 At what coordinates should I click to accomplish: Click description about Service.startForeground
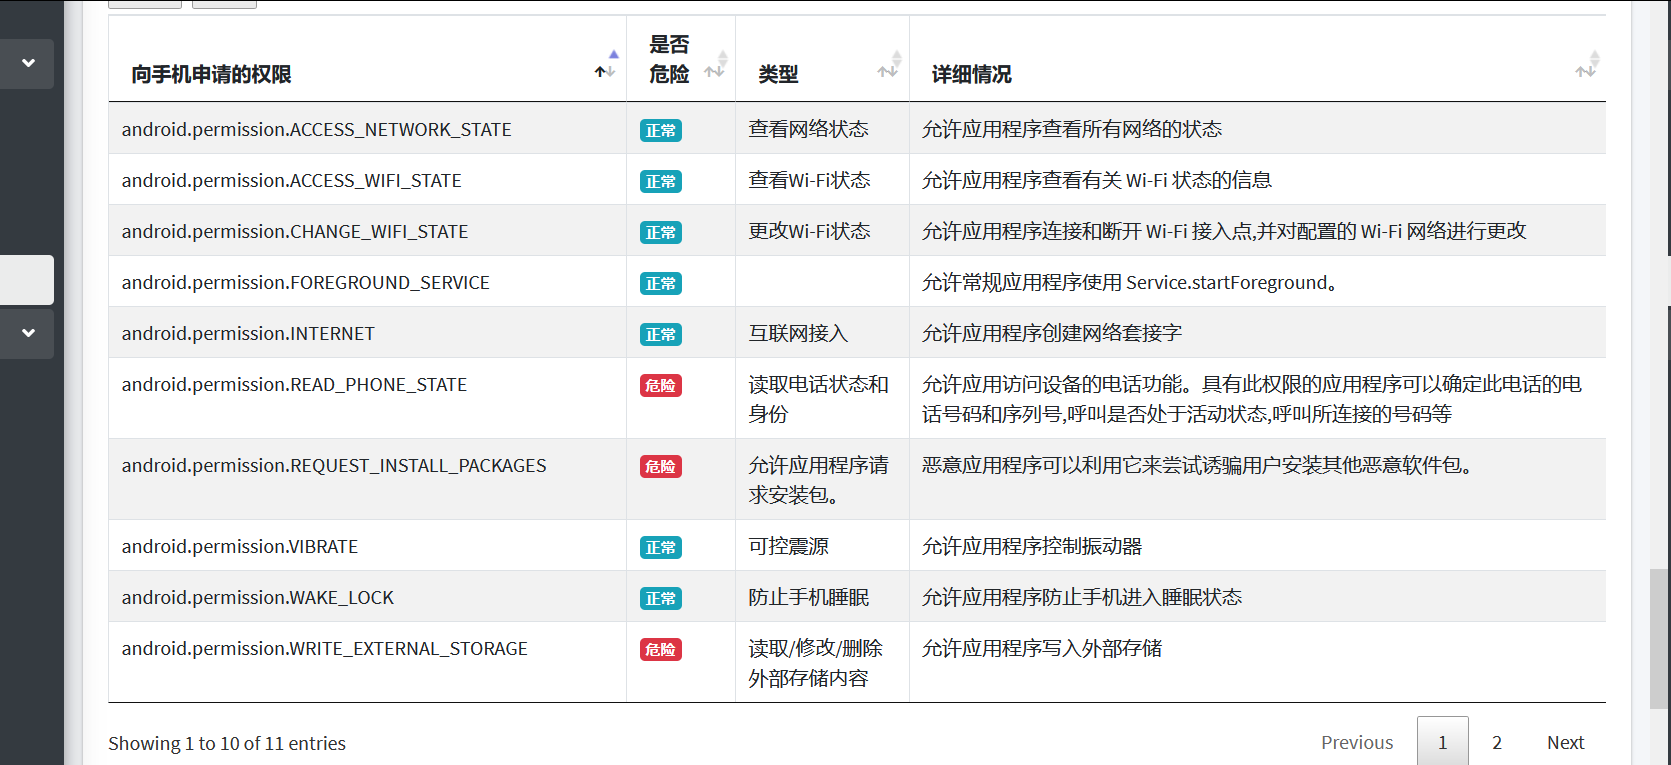(1129, 282)
